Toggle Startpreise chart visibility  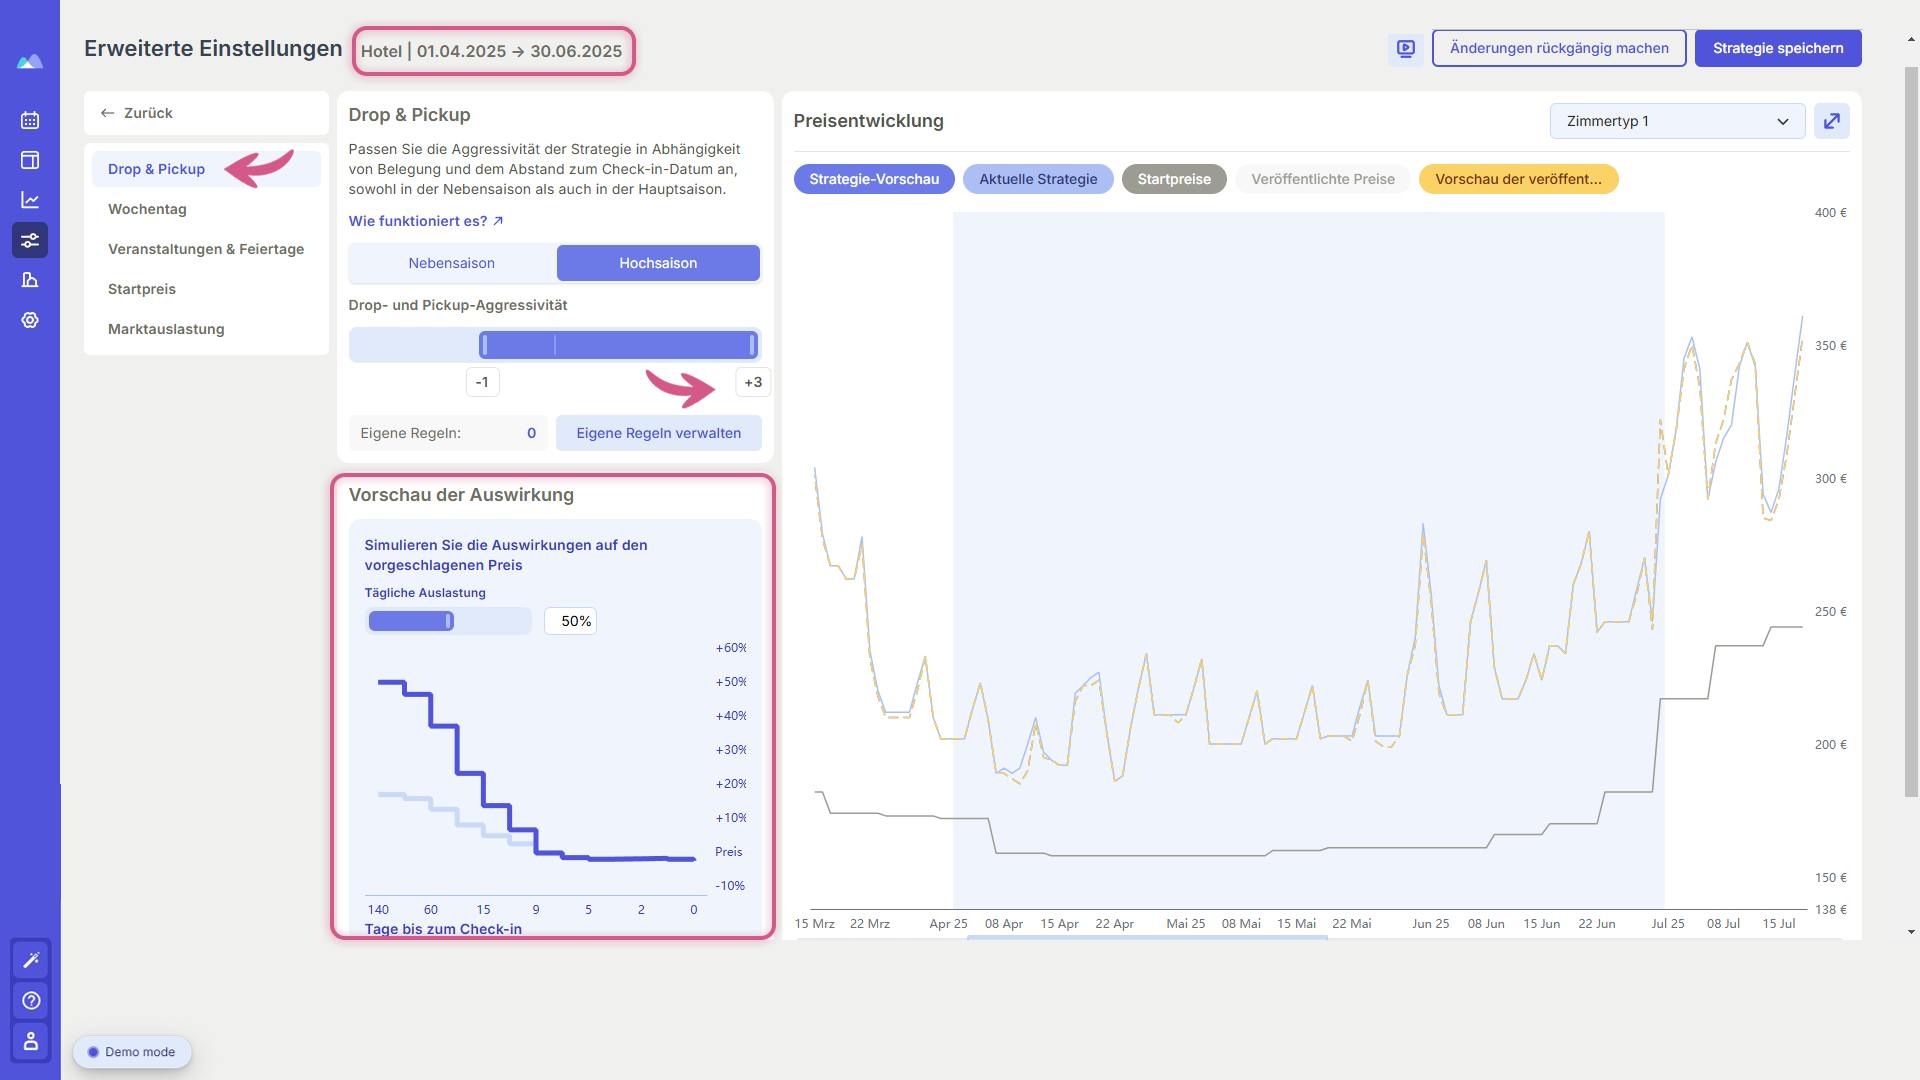tap(1174, 178)
